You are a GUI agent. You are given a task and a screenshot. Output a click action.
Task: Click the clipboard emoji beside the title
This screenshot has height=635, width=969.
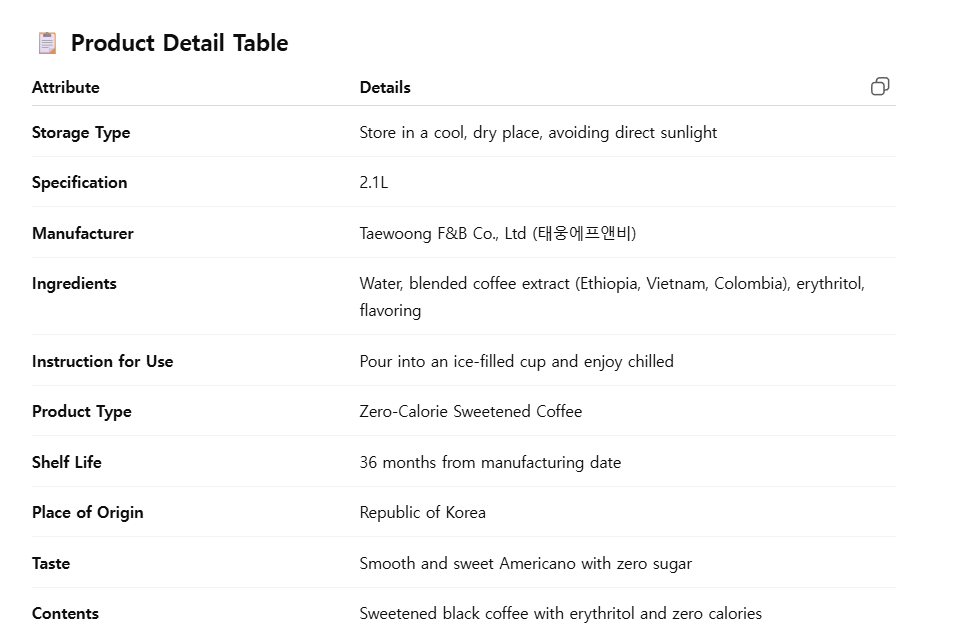tap(47, 43)
